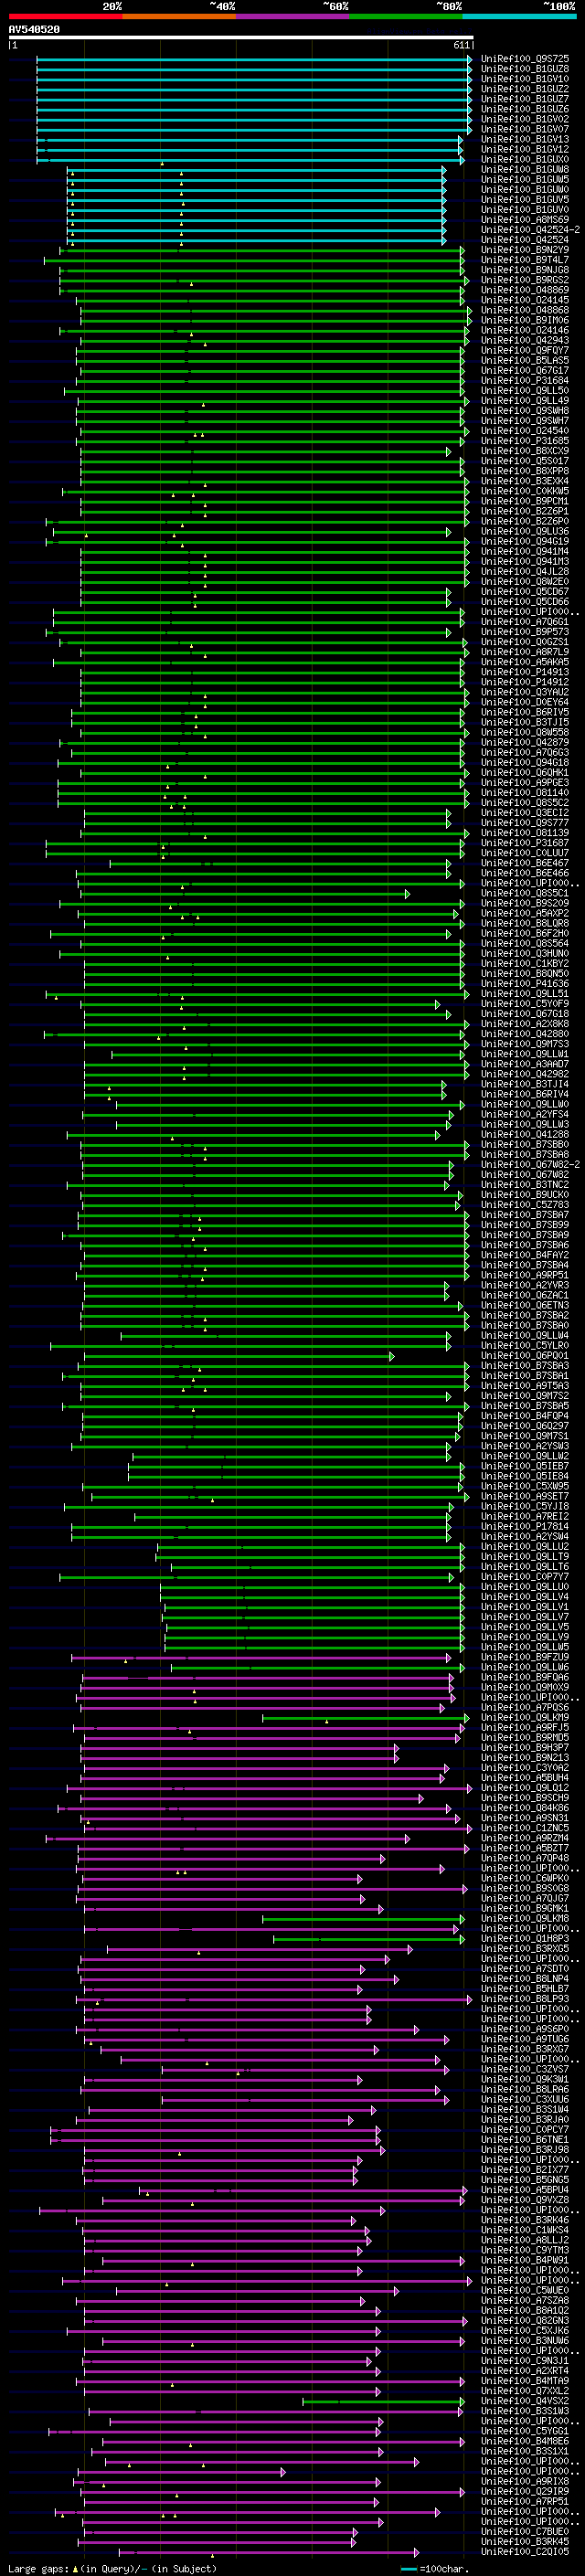Select the UniRef100_C0P7Y7 label
Image resolution: width=585 pixels, height=2576 pixels.
525,1577
